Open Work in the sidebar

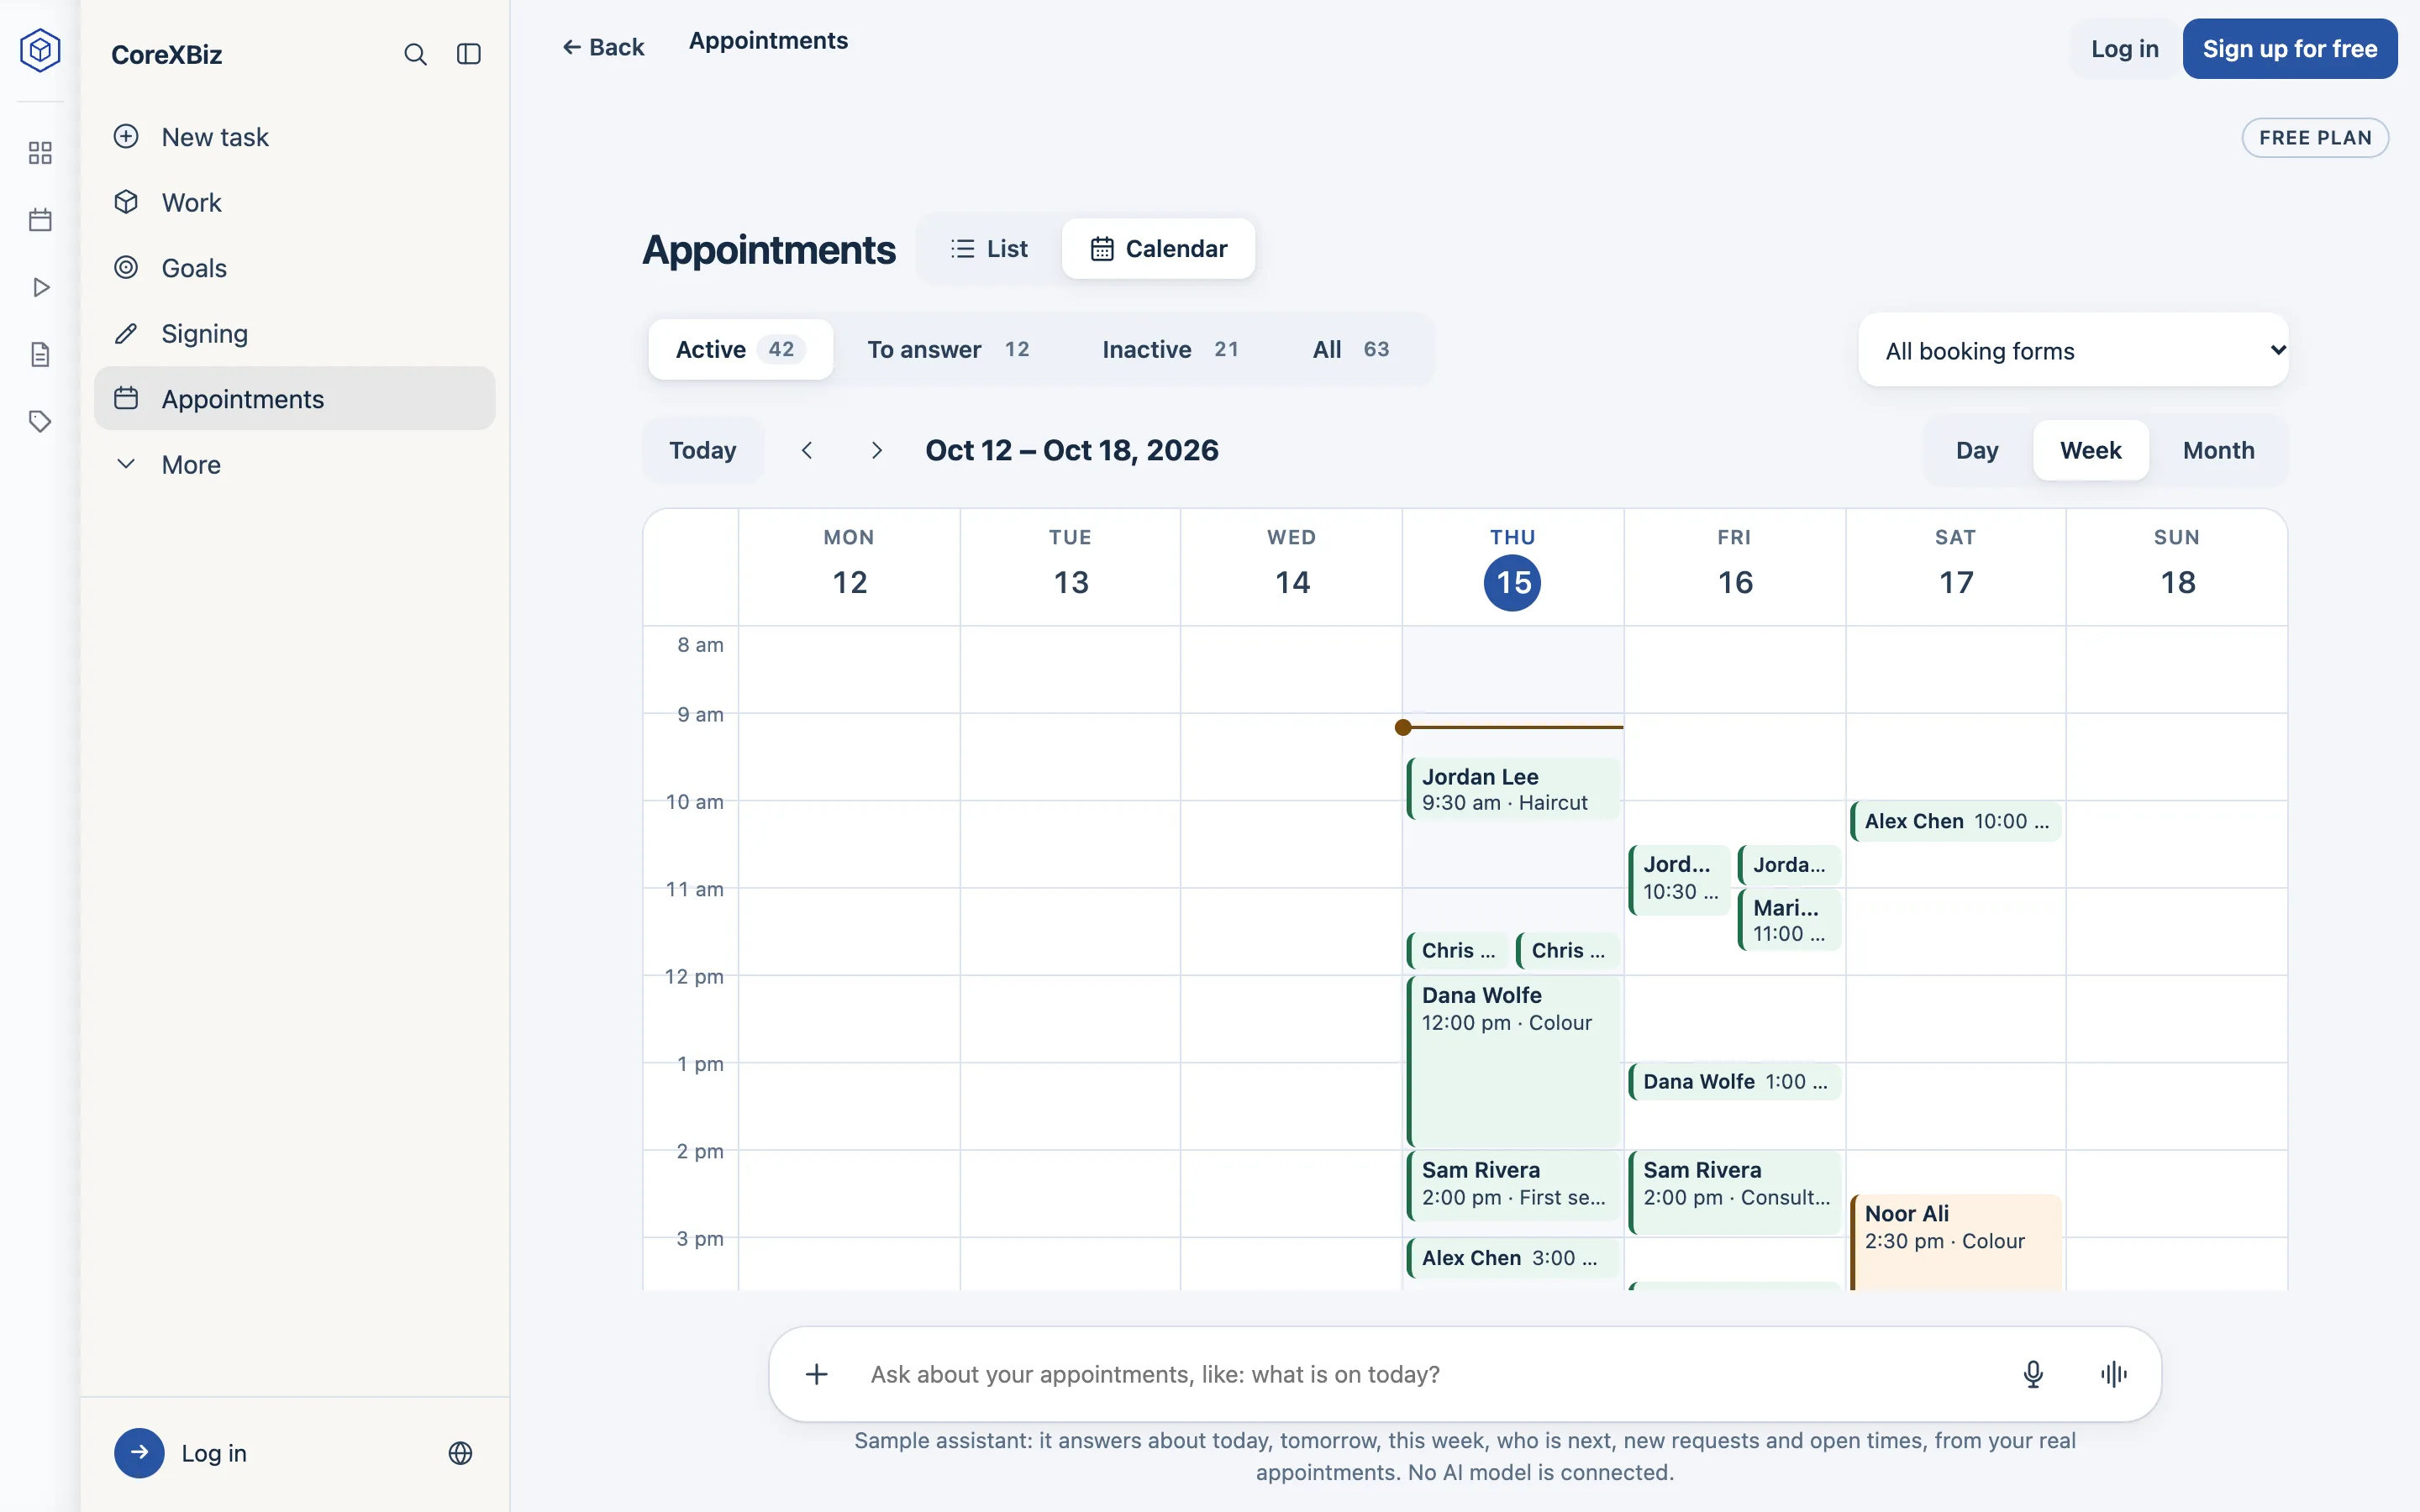tap(294, 202)
